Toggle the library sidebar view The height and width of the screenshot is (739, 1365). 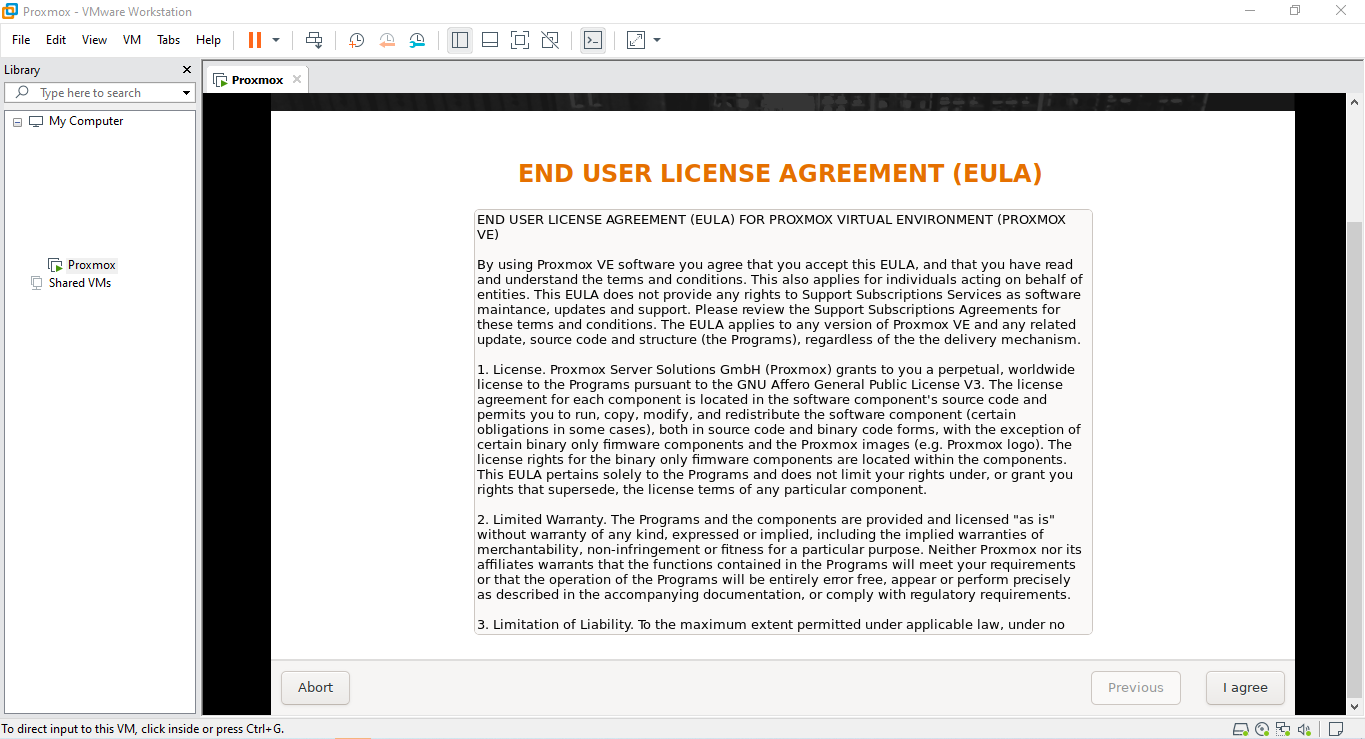tap(460, 40)
